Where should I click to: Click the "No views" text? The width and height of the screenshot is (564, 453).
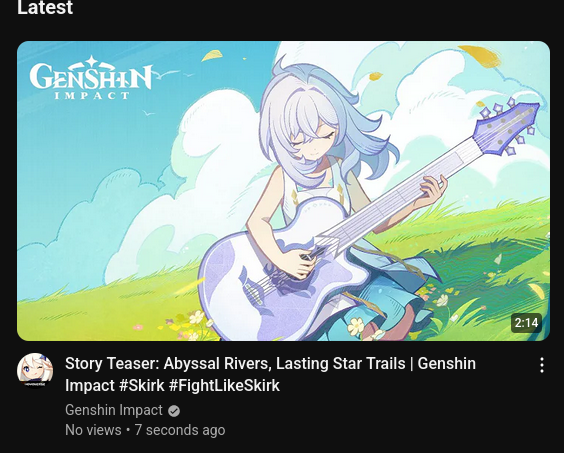click(x=94, y=430)
